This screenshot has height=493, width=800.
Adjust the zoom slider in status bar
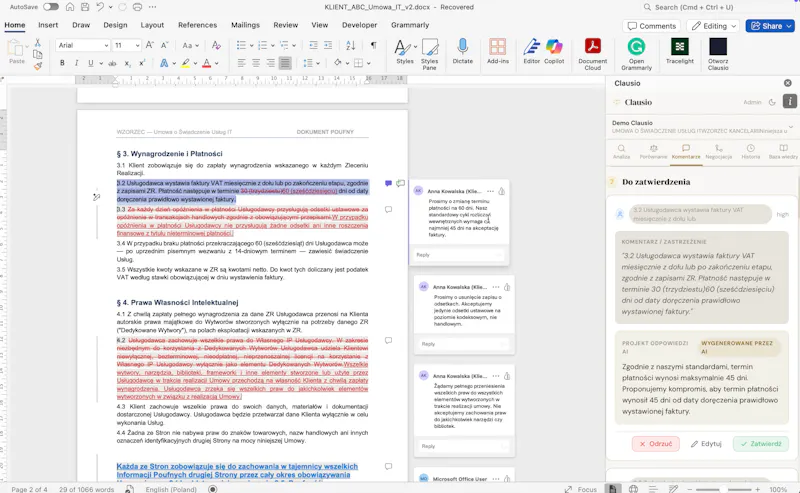tap(723, 489)
